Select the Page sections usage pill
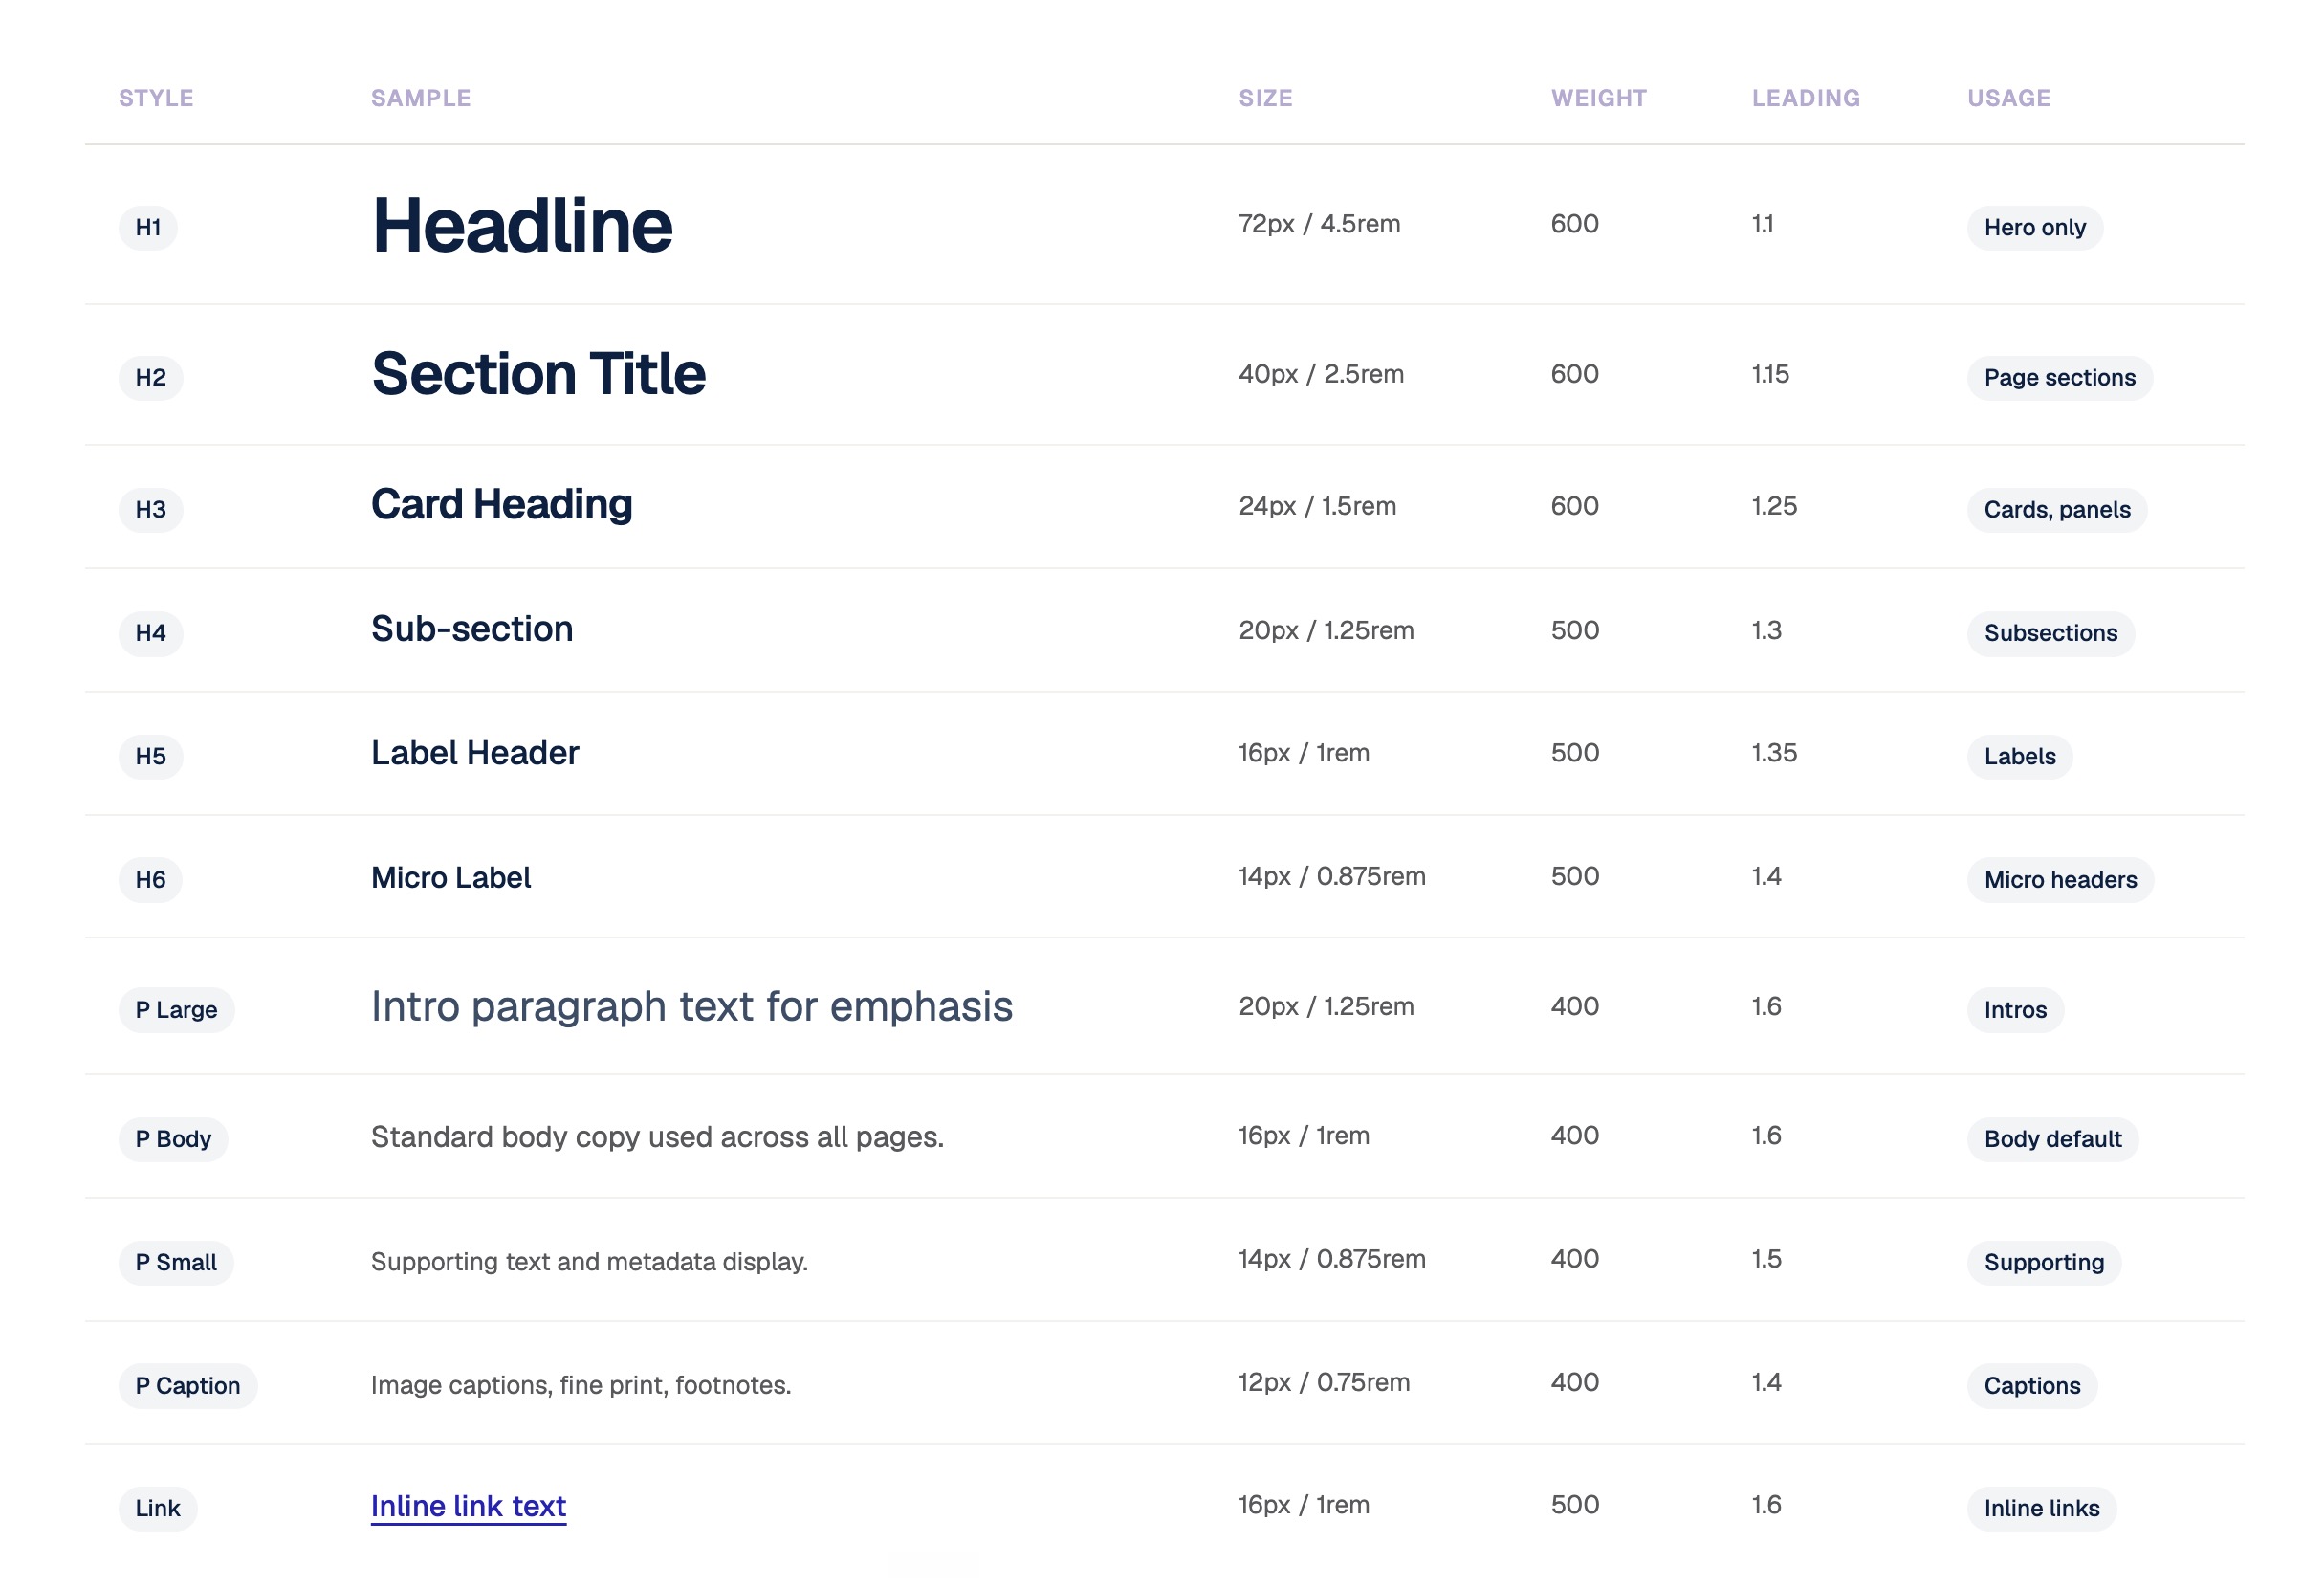The width and height of the screenshot is (2324, 1588). click(x=2060, y=378)
